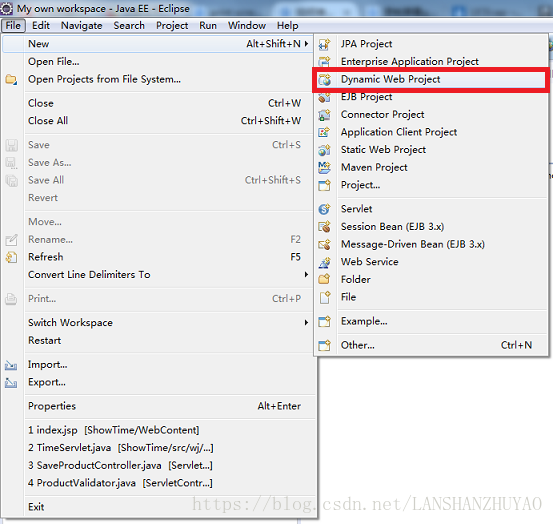Select Application Client Project entry

pyautogui.click(x=431, y=132)
